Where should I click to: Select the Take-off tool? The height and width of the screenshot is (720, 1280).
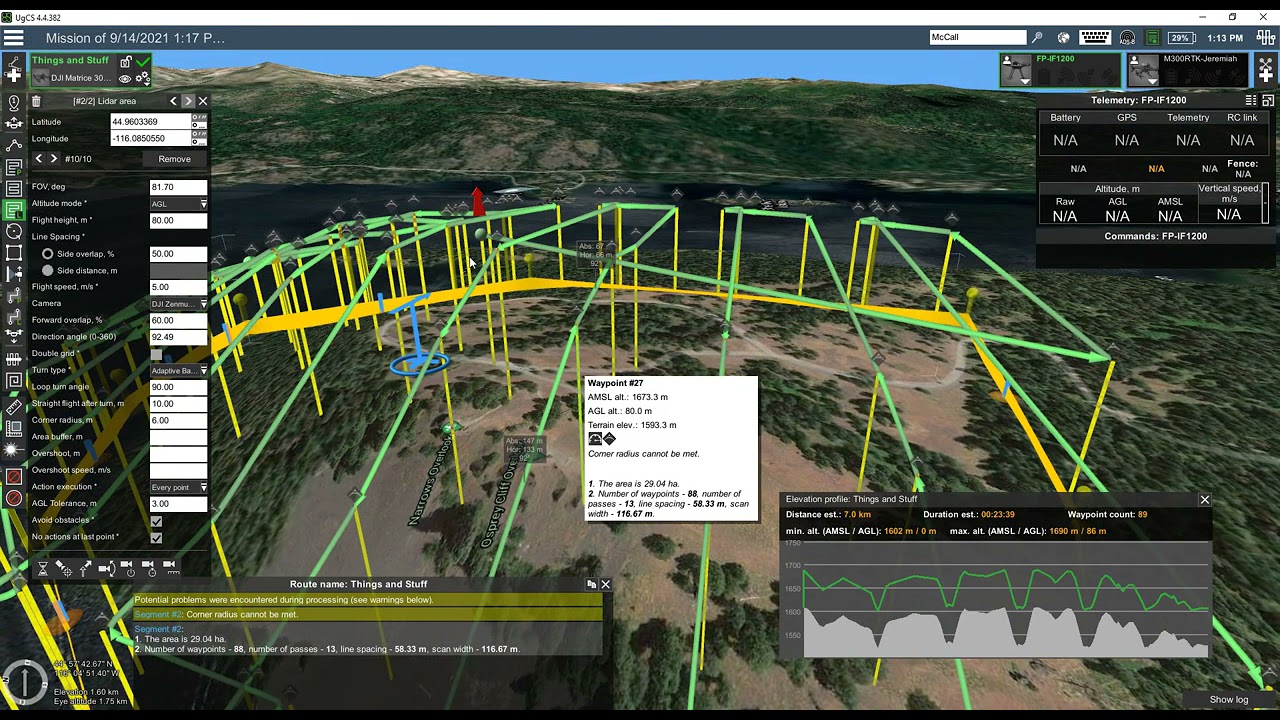point(14,123)
